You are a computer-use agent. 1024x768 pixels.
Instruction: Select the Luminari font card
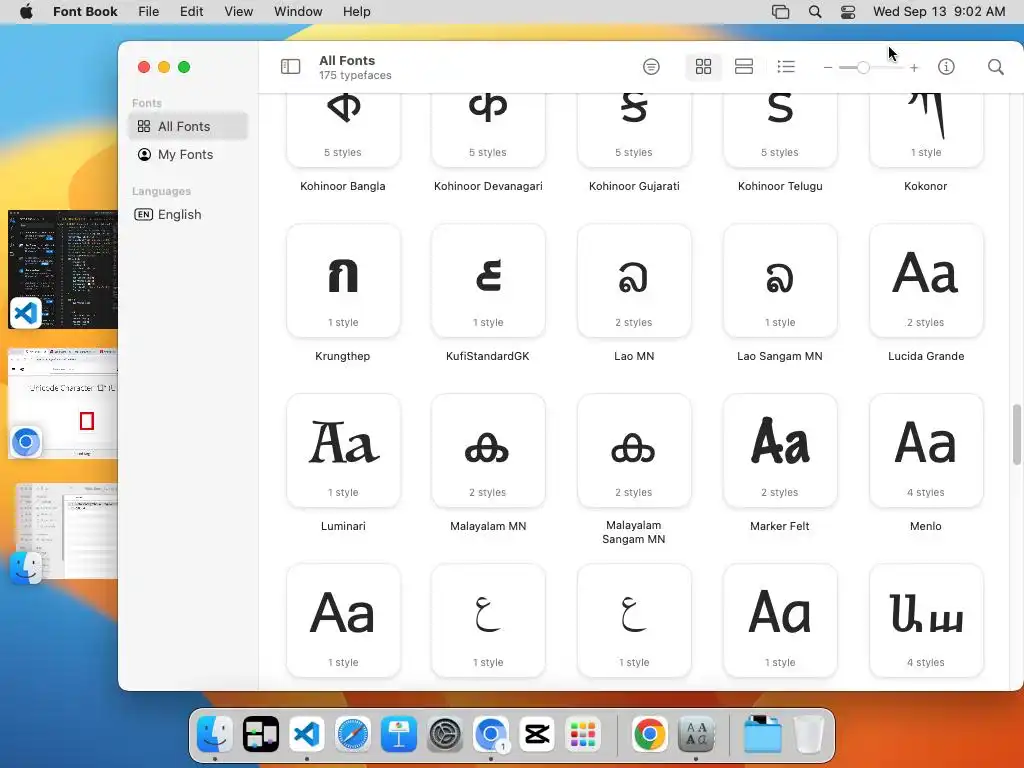(x=343, y=451)
